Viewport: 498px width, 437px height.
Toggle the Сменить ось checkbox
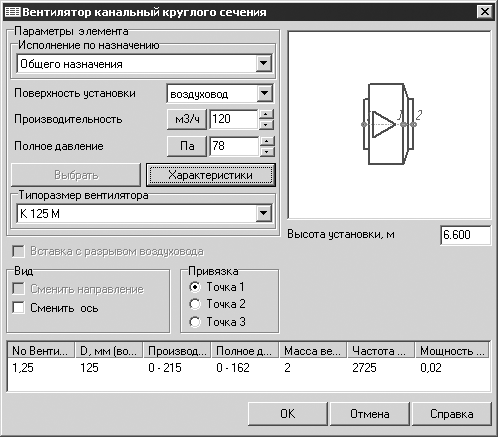click(18, 307)
